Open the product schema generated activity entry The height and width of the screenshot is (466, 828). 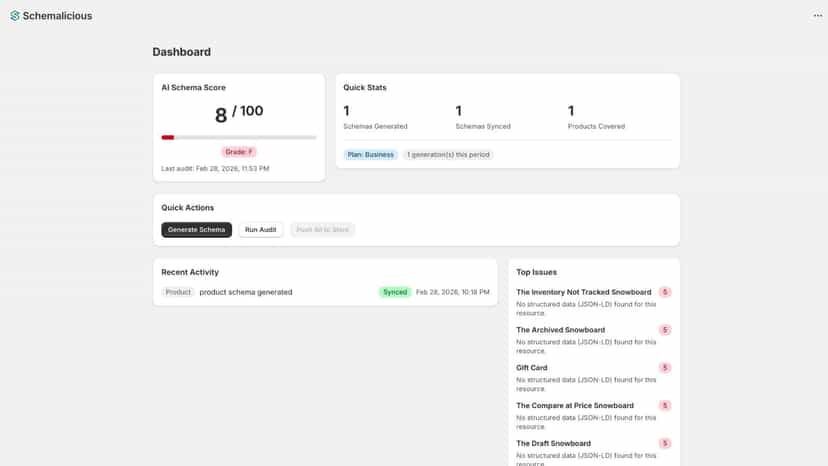pos(246,292)
